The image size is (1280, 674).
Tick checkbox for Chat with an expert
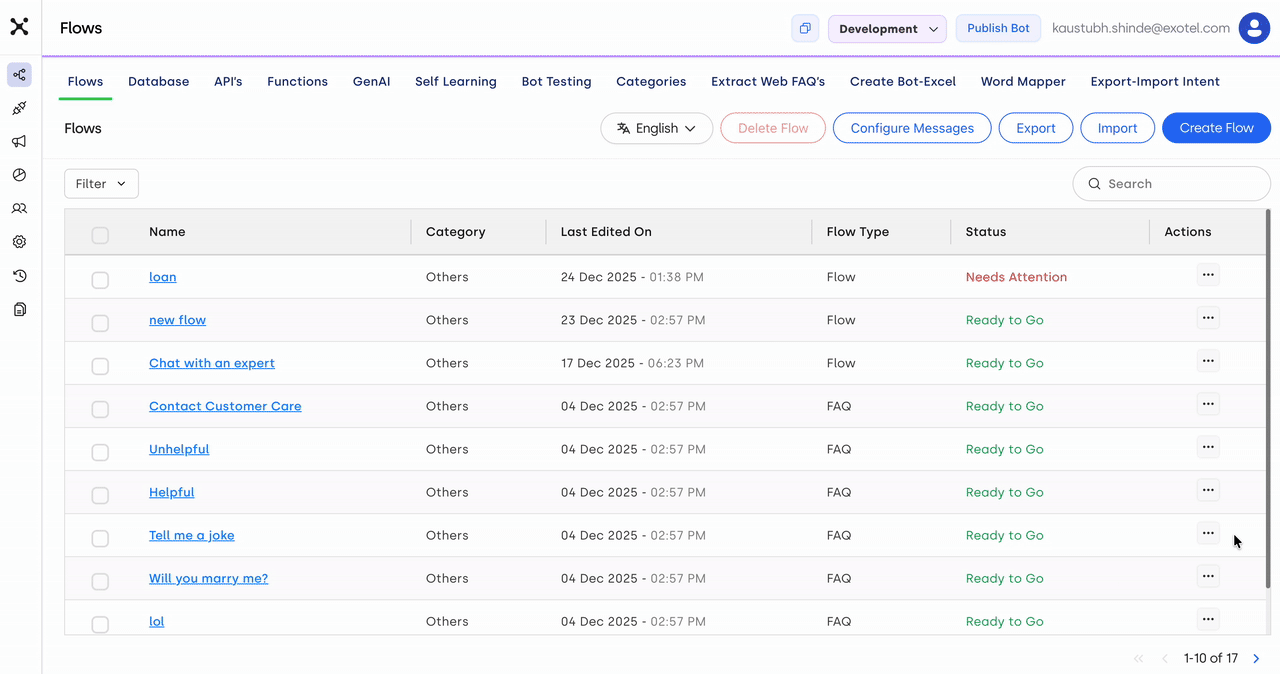point(100,367)
